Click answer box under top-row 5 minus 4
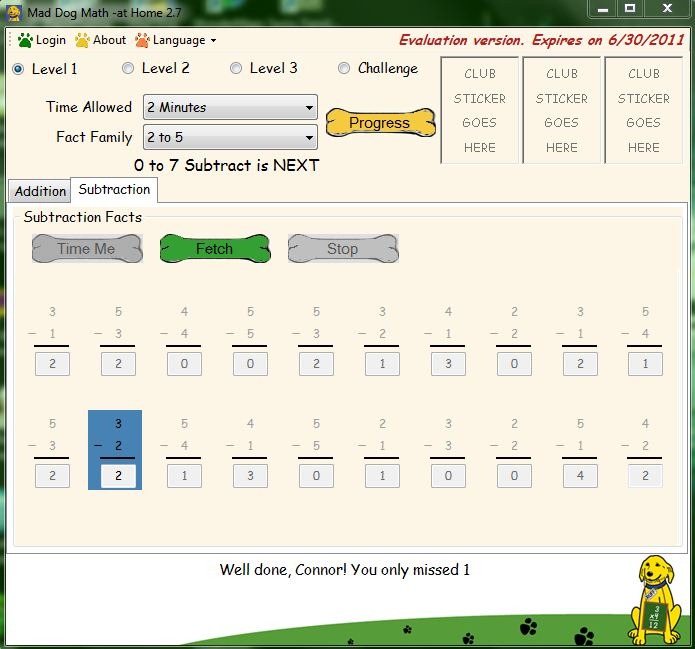Image resolution: width=695 pixels, height=649 pixels. 645,364
